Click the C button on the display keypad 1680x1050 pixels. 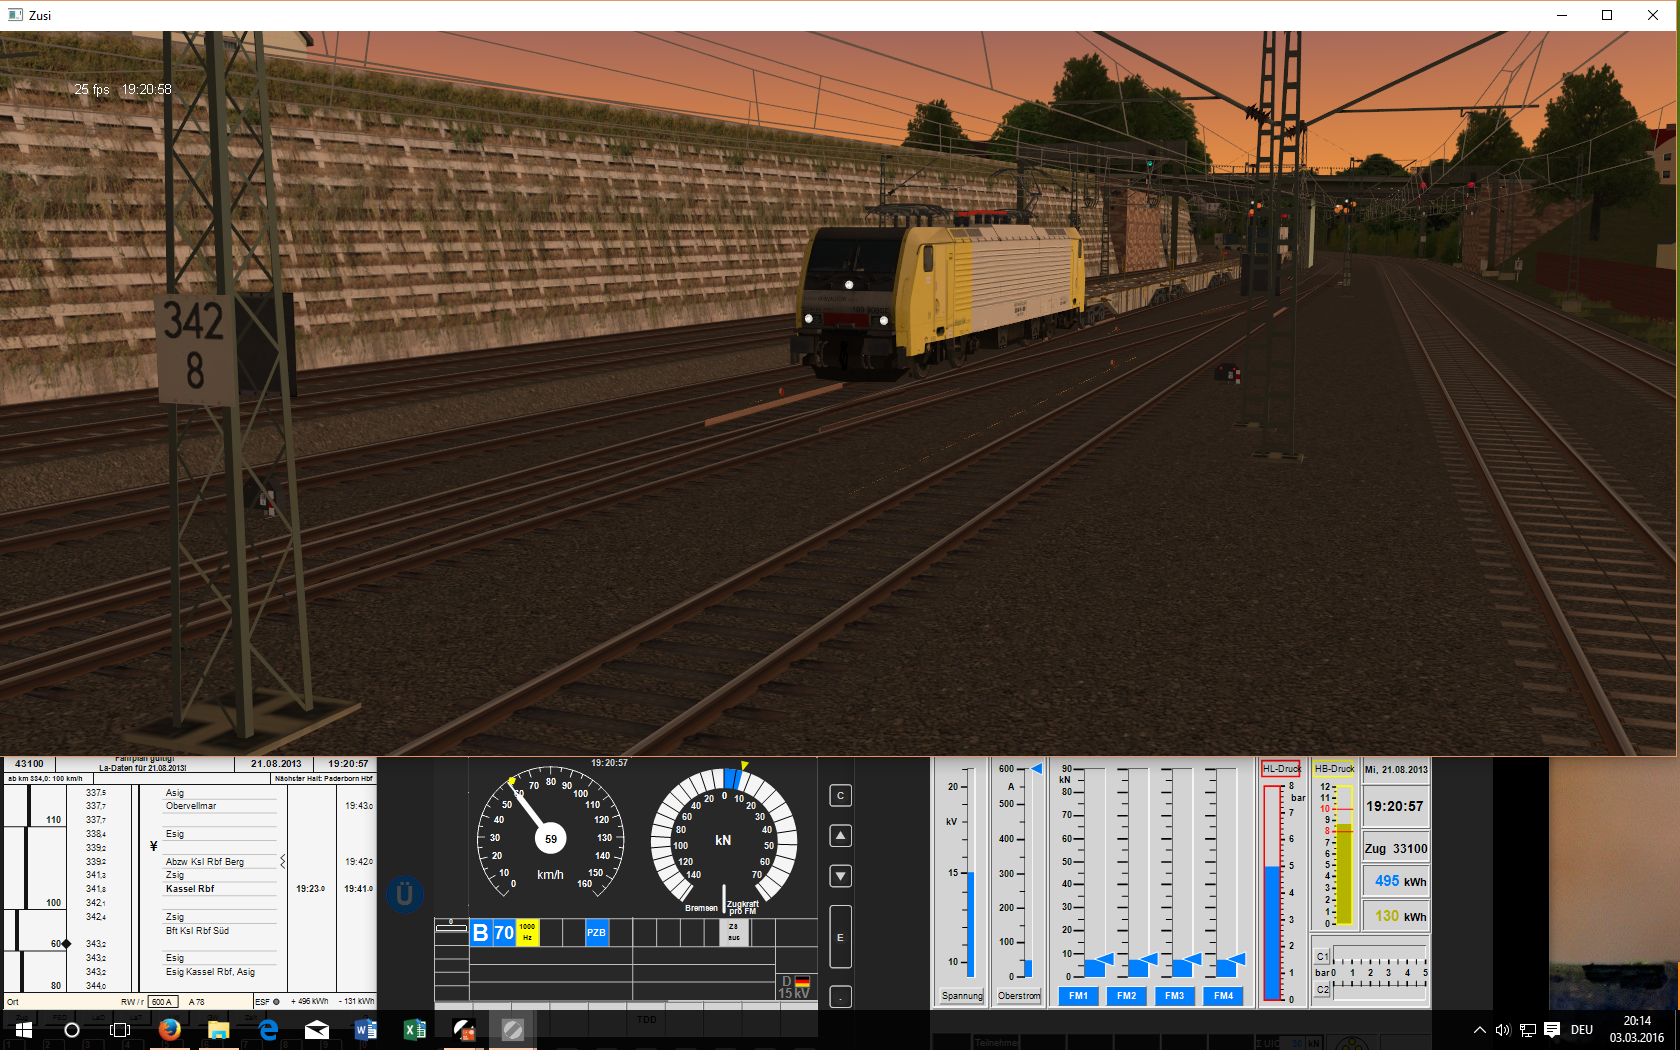[841, 796]
